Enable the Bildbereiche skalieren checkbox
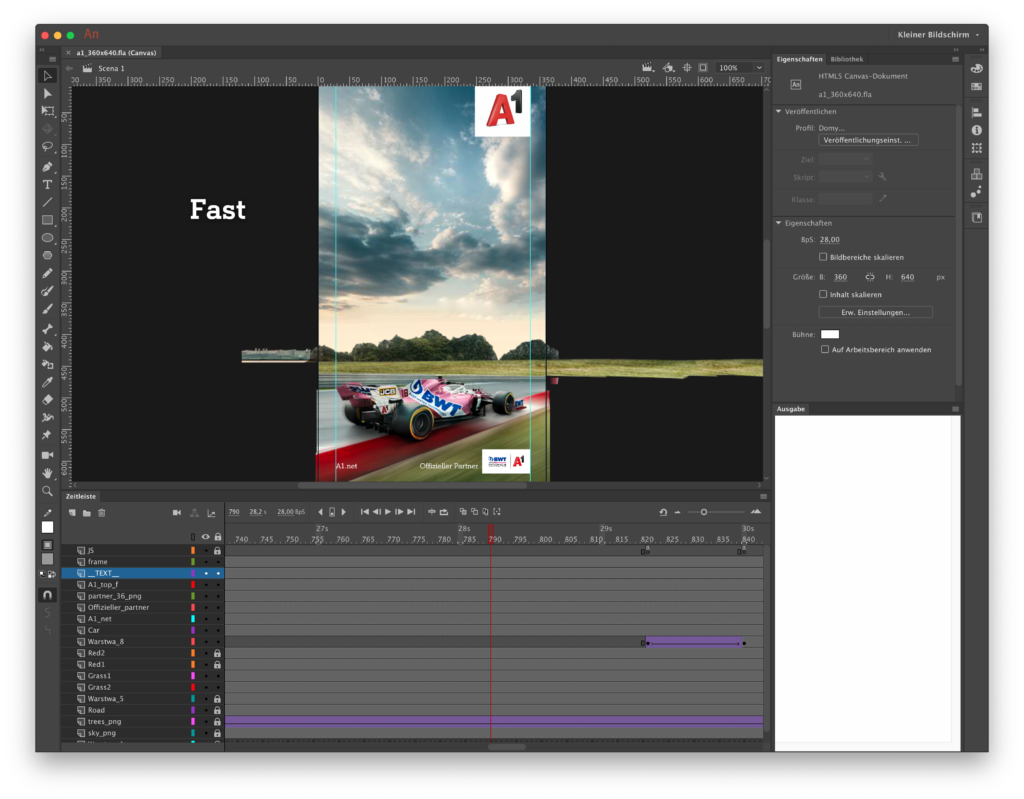 point(823,257)
